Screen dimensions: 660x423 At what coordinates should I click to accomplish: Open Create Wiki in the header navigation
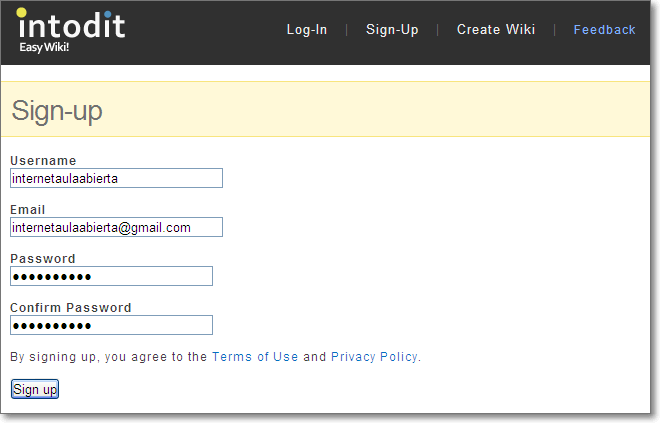click(496, 29)
